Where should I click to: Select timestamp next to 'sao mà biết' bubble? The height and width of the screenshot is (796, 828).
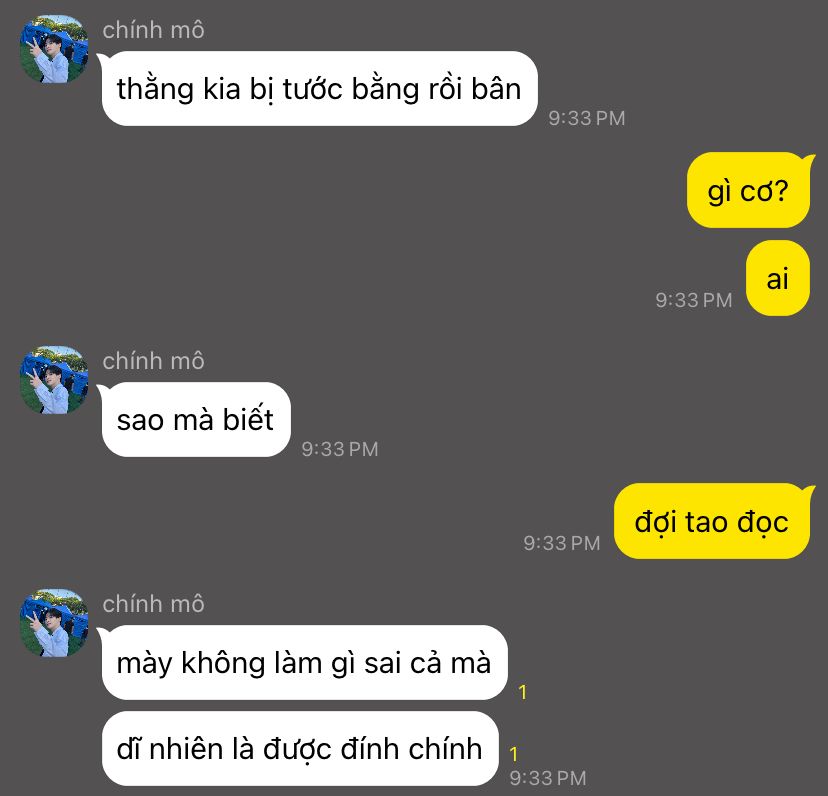pyautogui.click(x=340, y=449)
